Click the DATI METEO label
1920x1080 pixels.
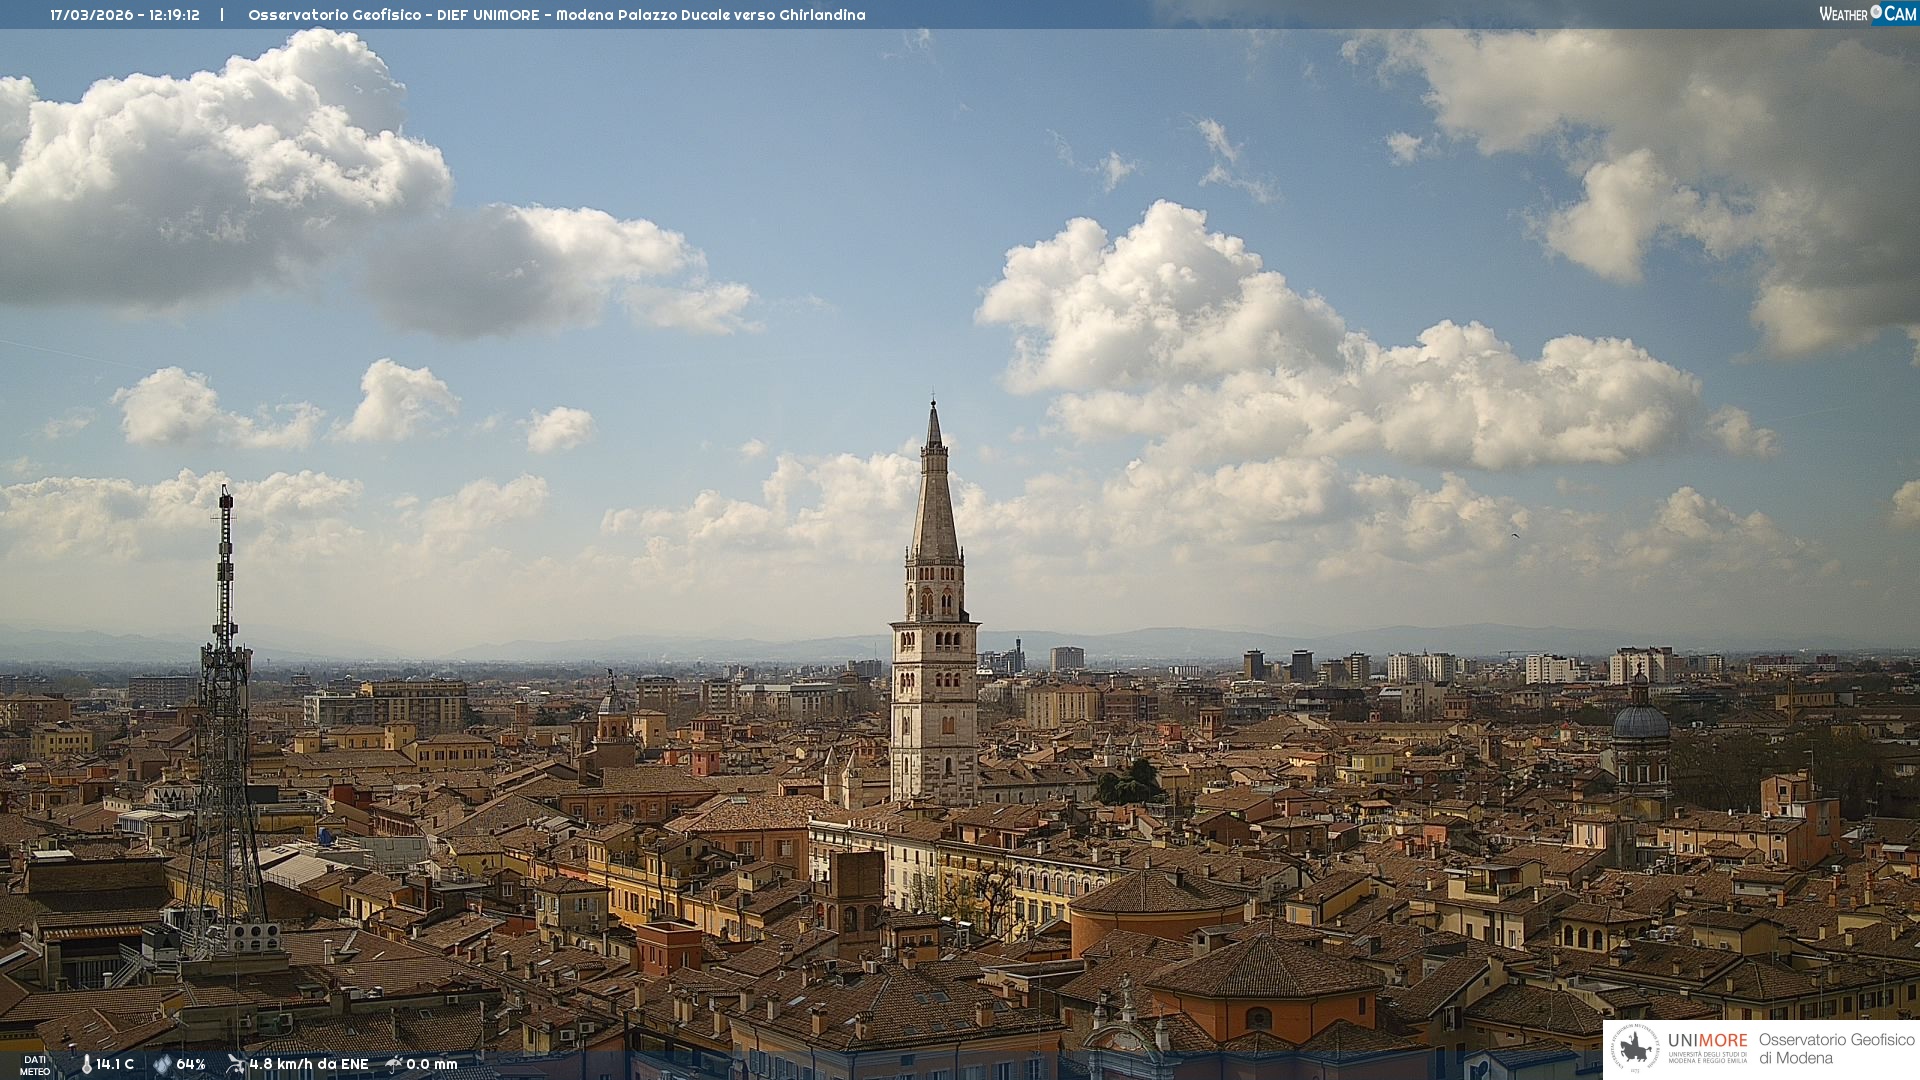coord(35,1065)
